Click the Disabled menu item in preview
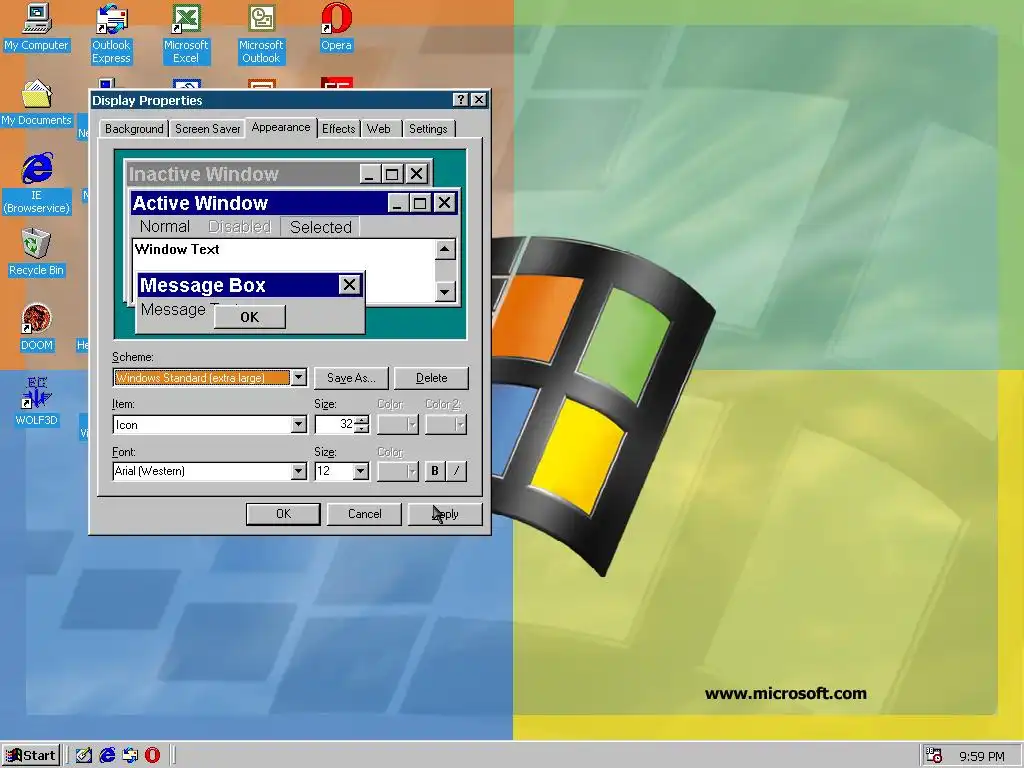Viewport: 1024px width, 768px height. pyautogui.click(x=239, y=227)
